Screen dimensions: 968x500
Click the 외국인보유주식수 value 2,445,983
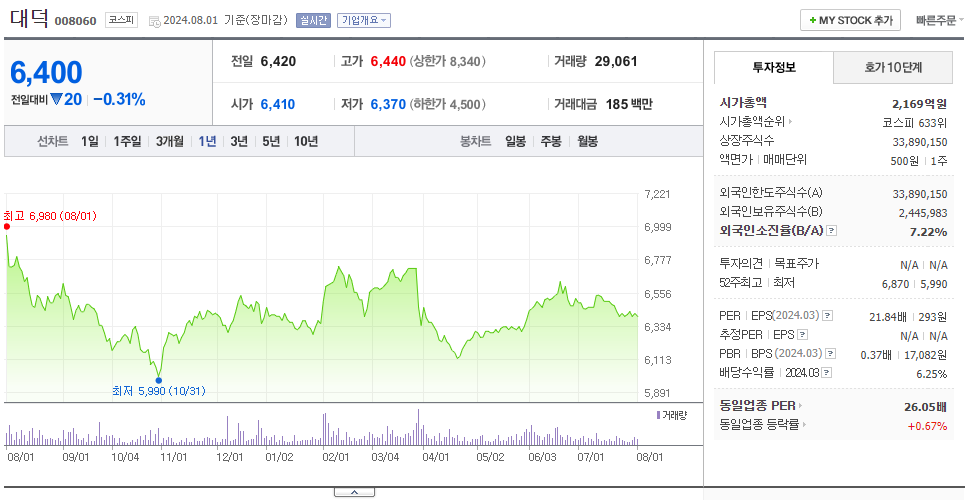point(923,213)
